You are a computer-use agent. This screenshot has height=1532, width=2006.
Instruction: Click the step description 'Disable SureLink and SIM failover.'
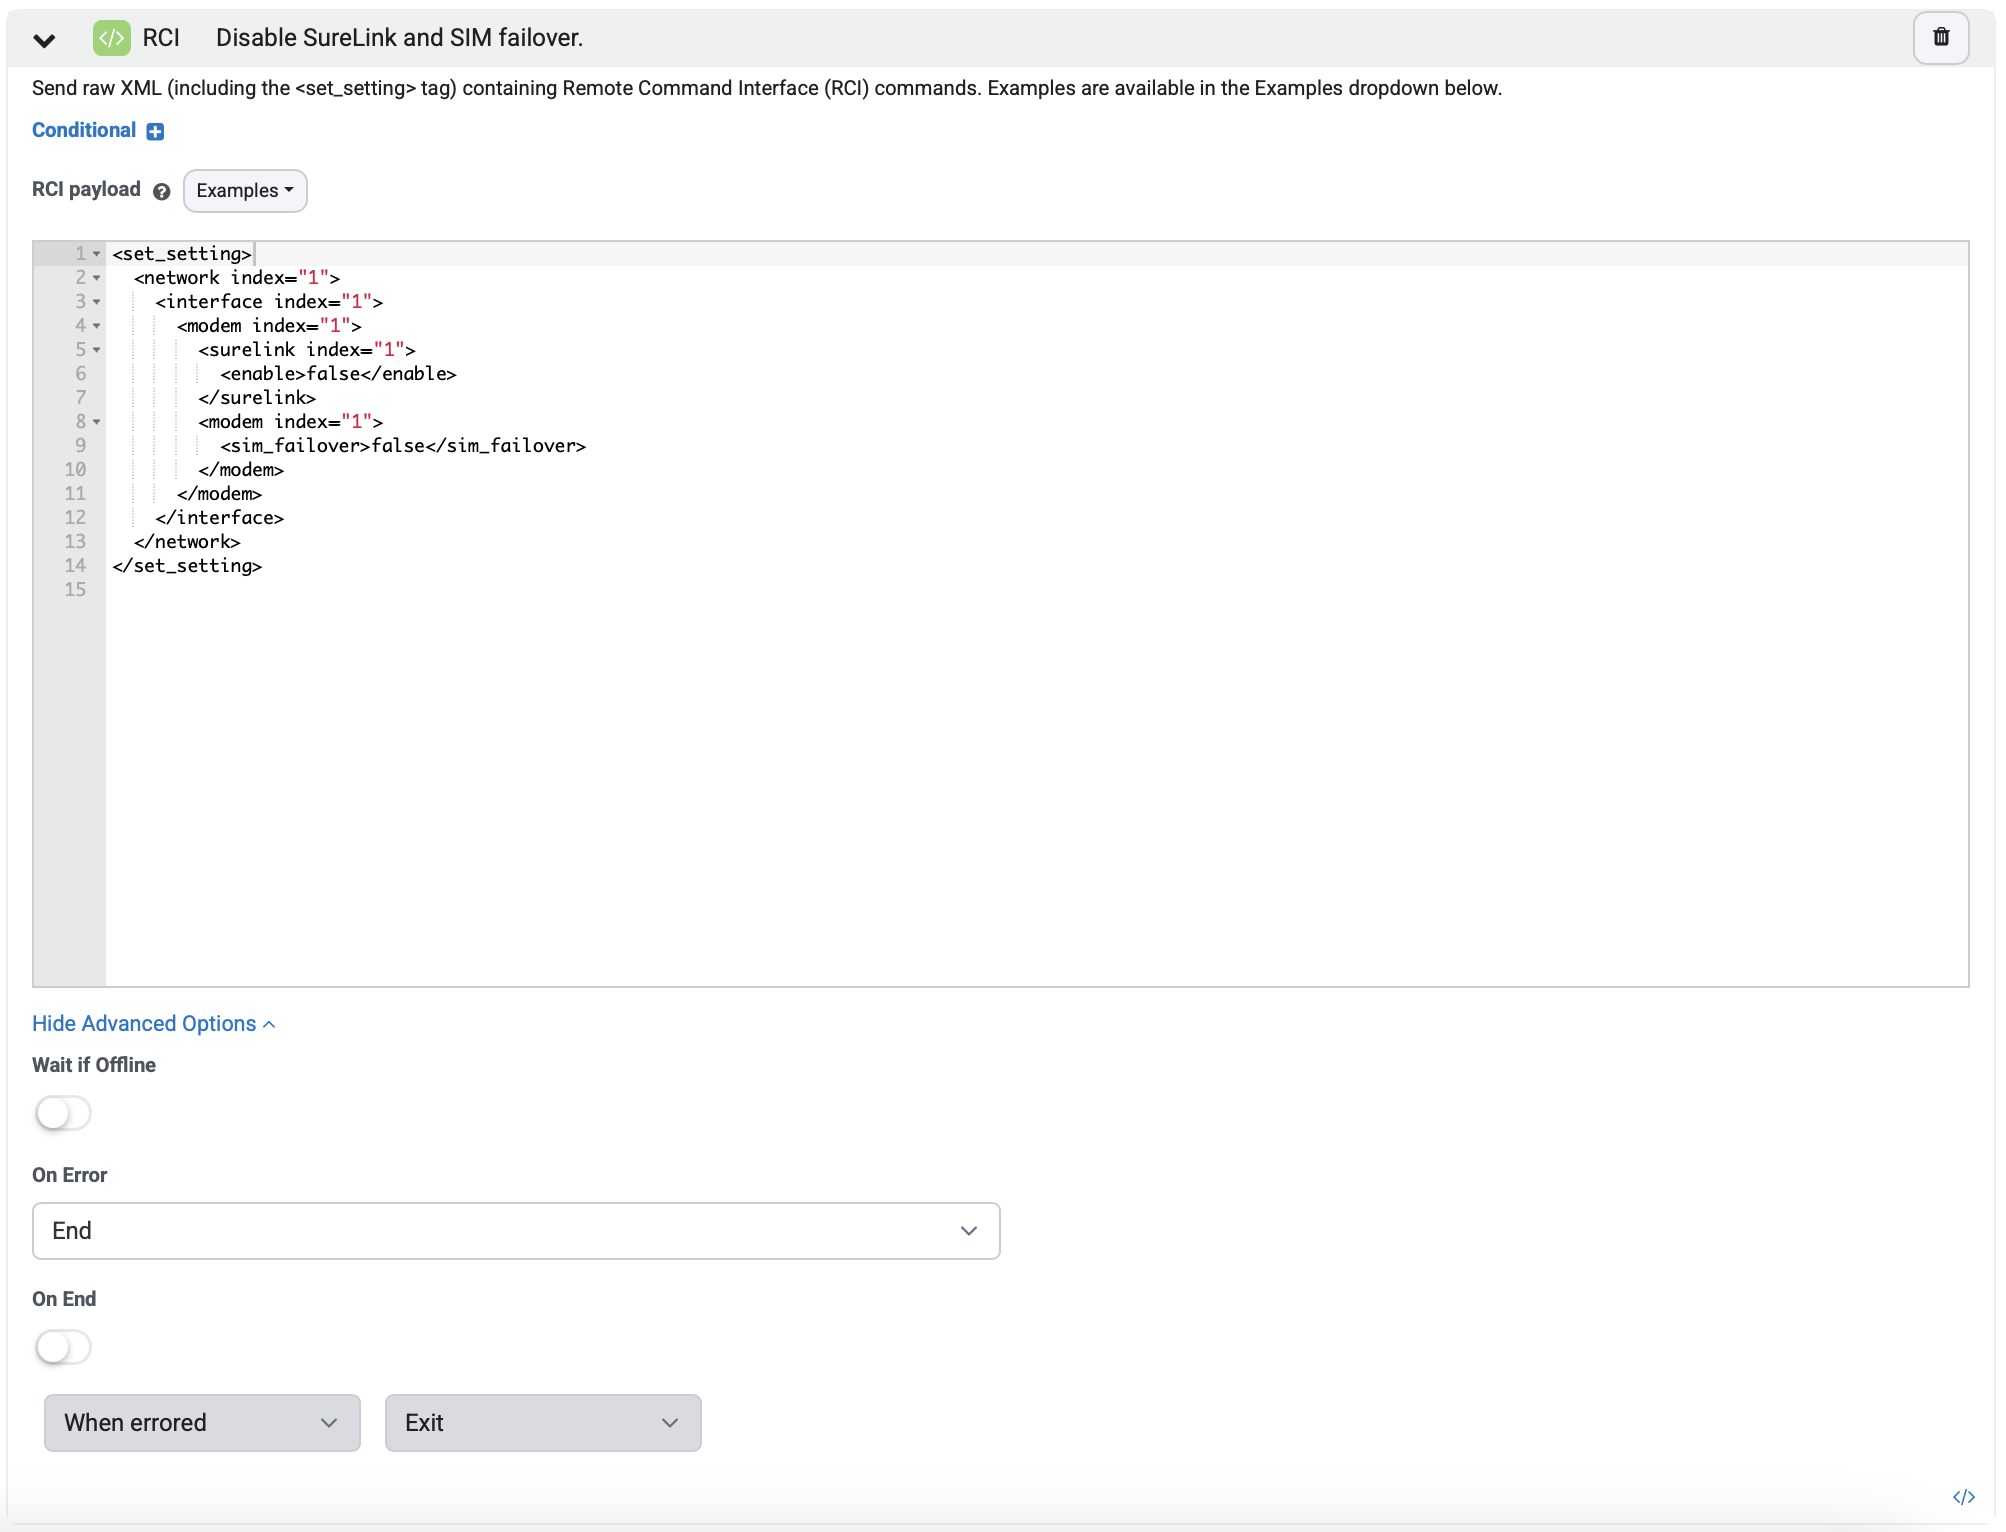tap(399, 38)
